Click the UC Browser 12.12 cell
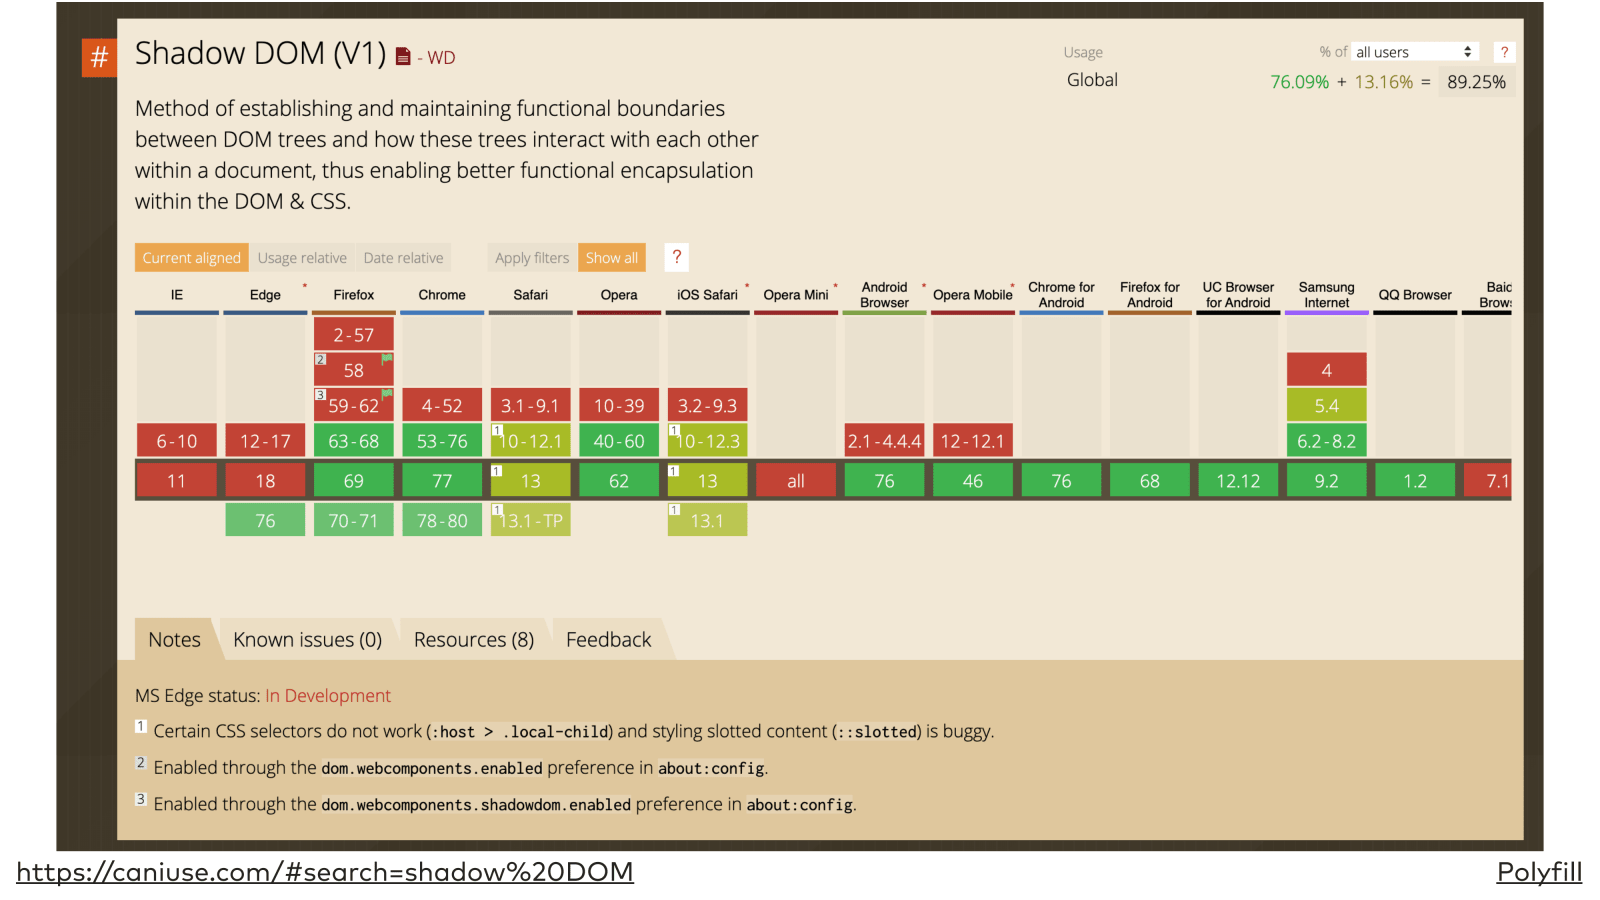The image size is (1600, 900). coord(1238,481)
